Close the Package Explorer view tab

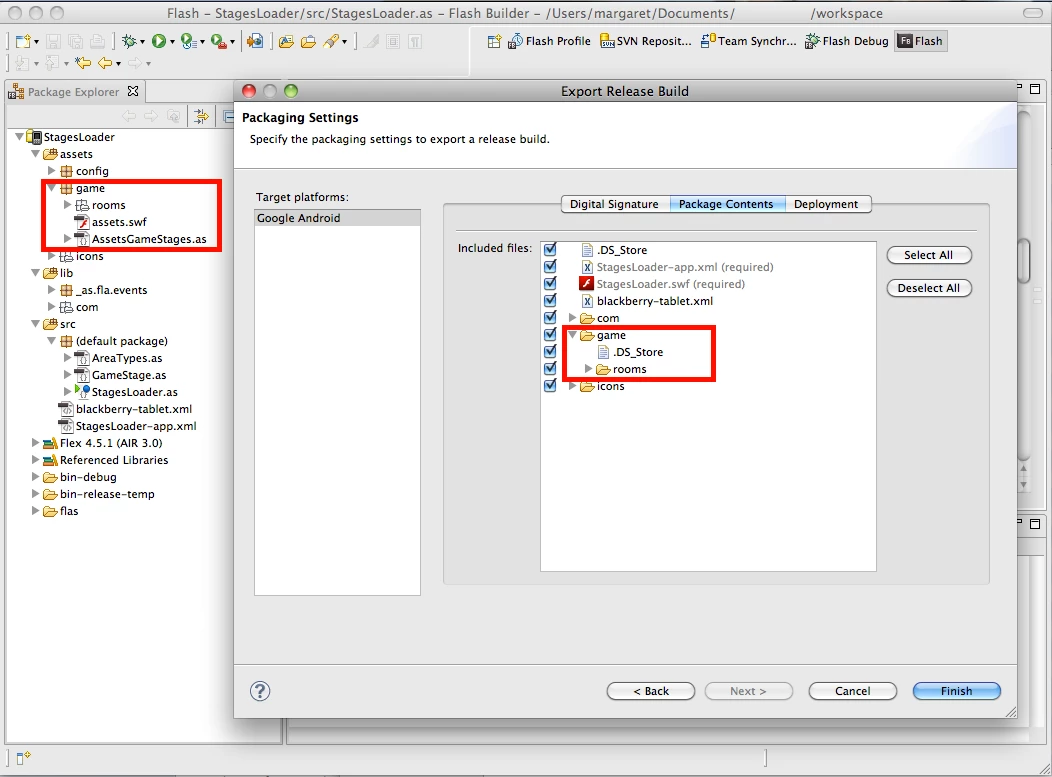[133, 91]
